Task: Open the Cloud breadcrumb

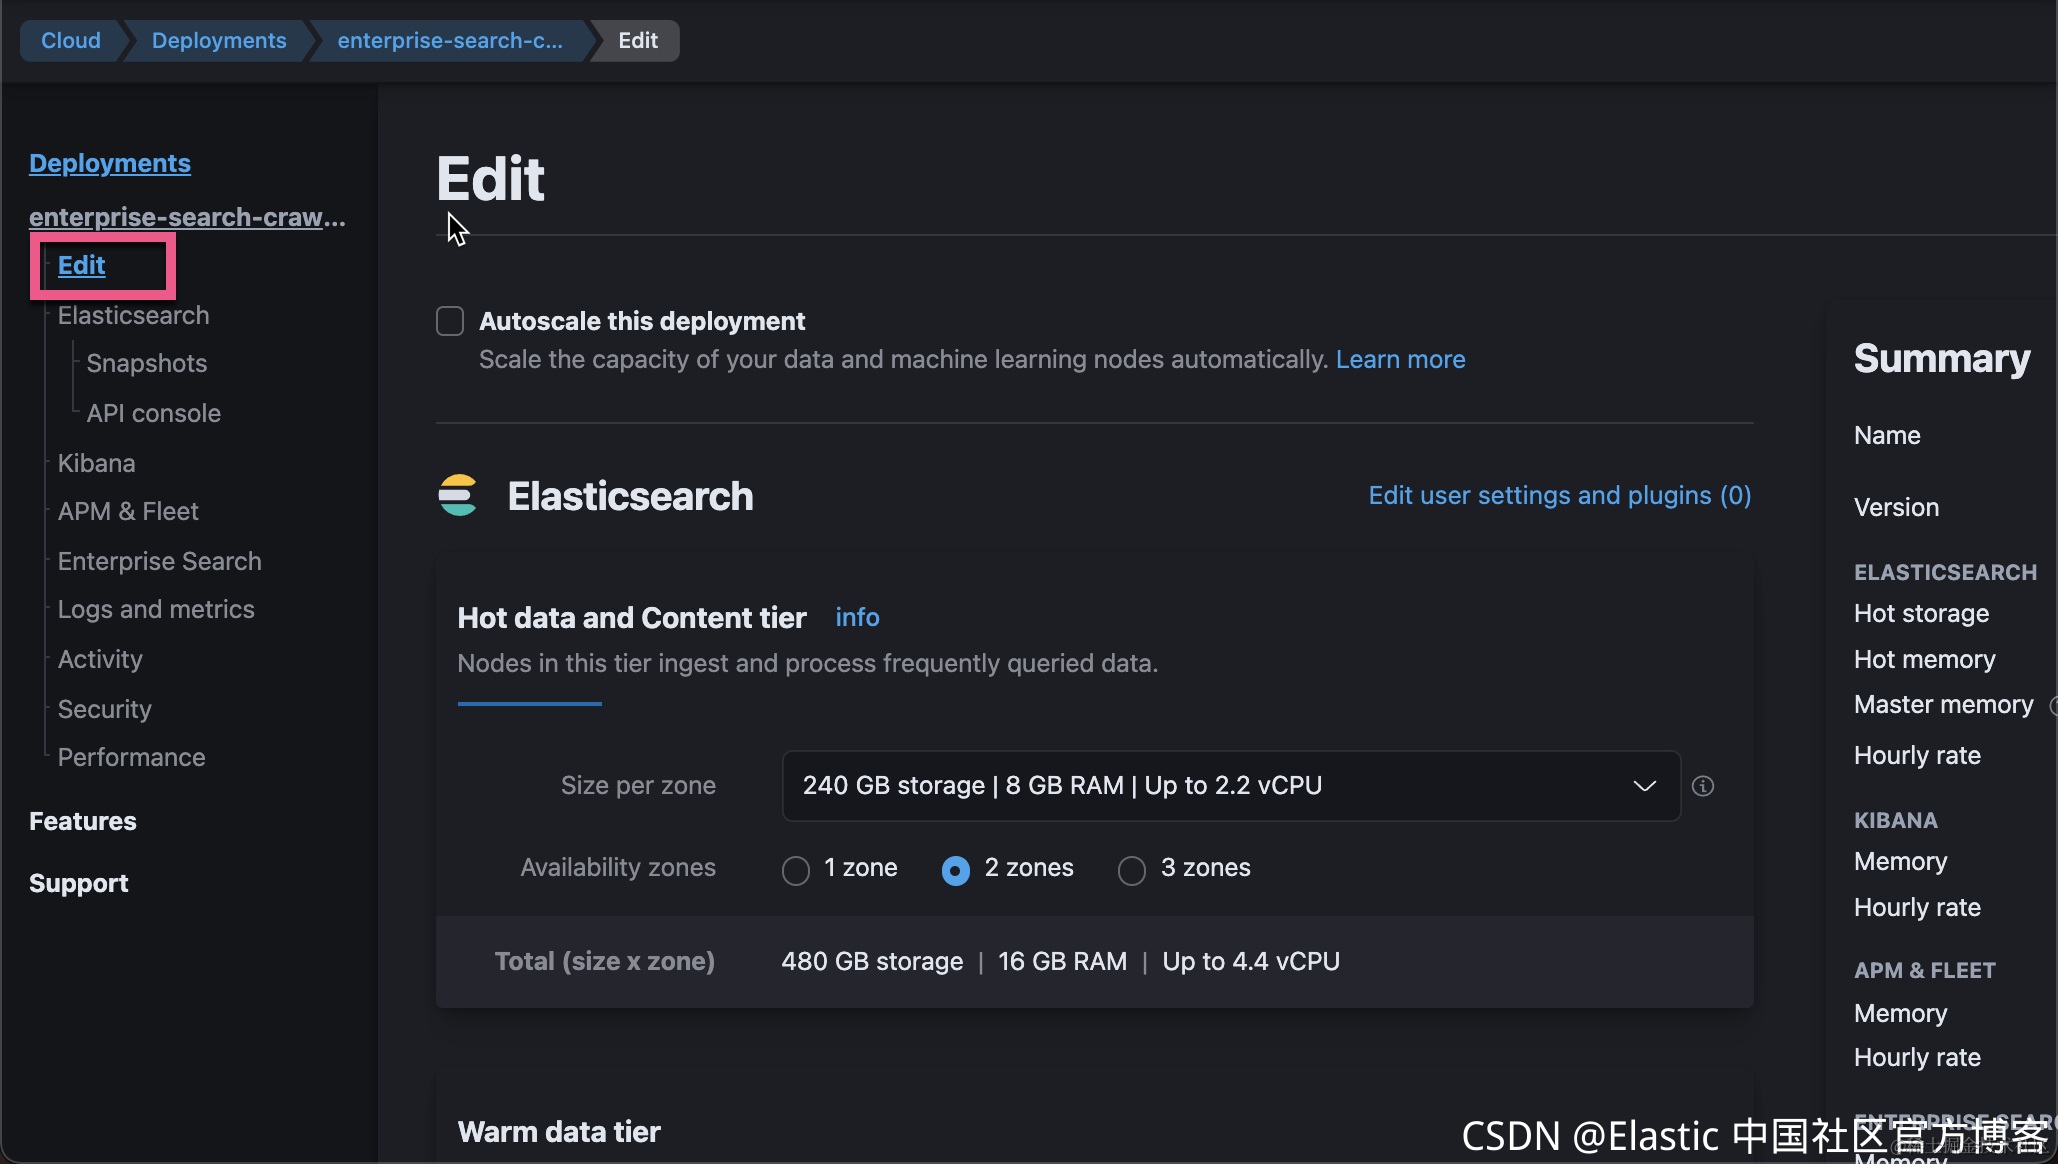Action: point(70,41)
